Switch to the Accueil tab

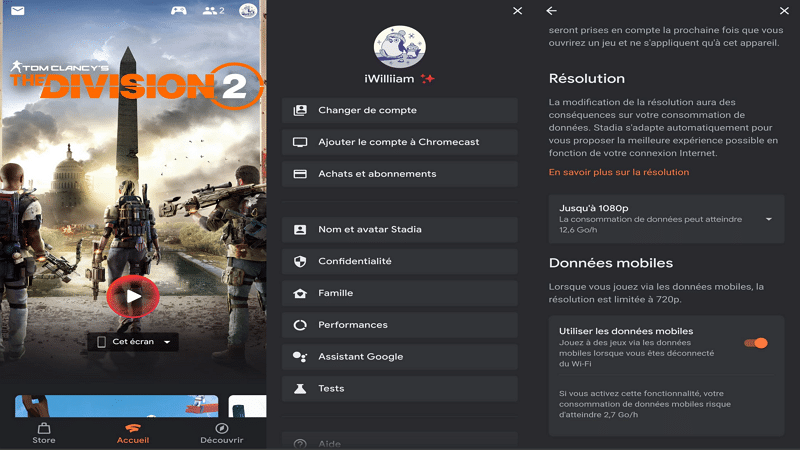(133, 434)
